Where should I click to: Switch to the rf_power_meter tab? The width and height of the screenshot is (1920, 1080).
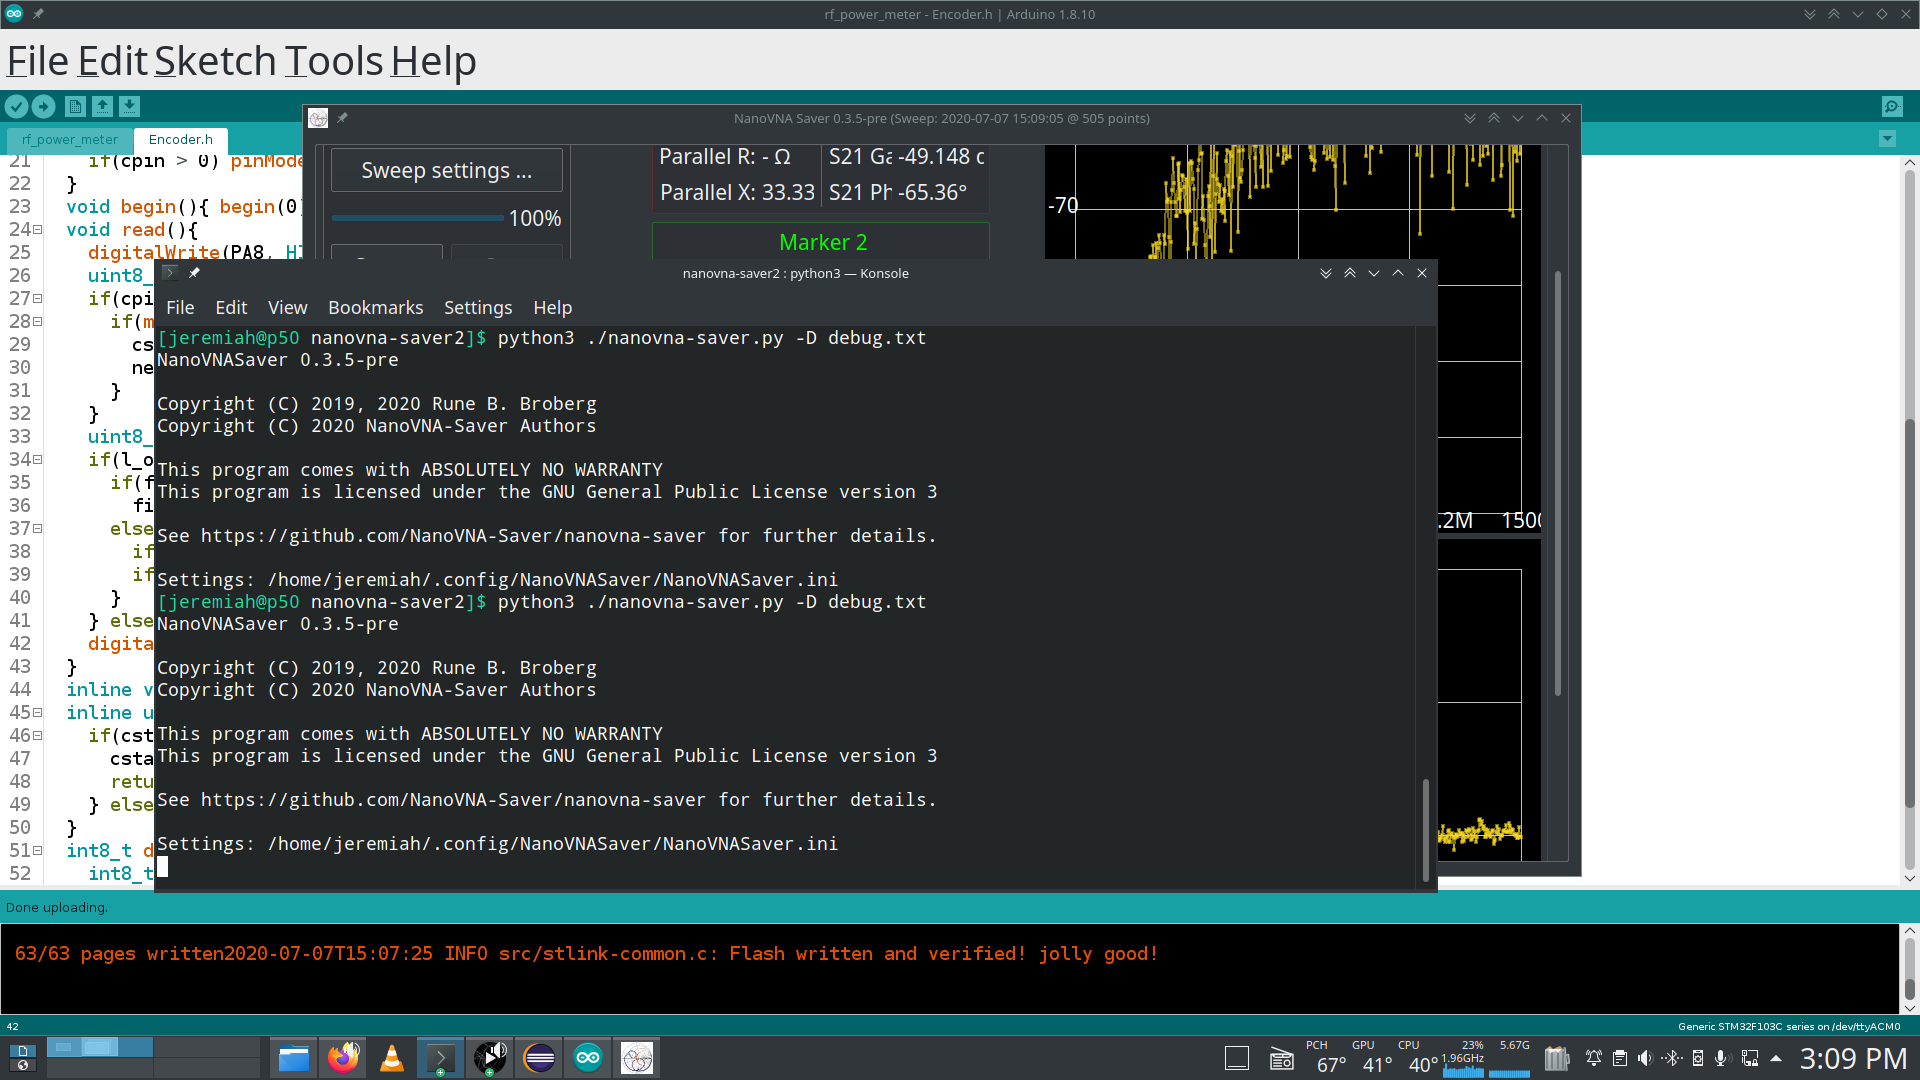click(70, 140)
